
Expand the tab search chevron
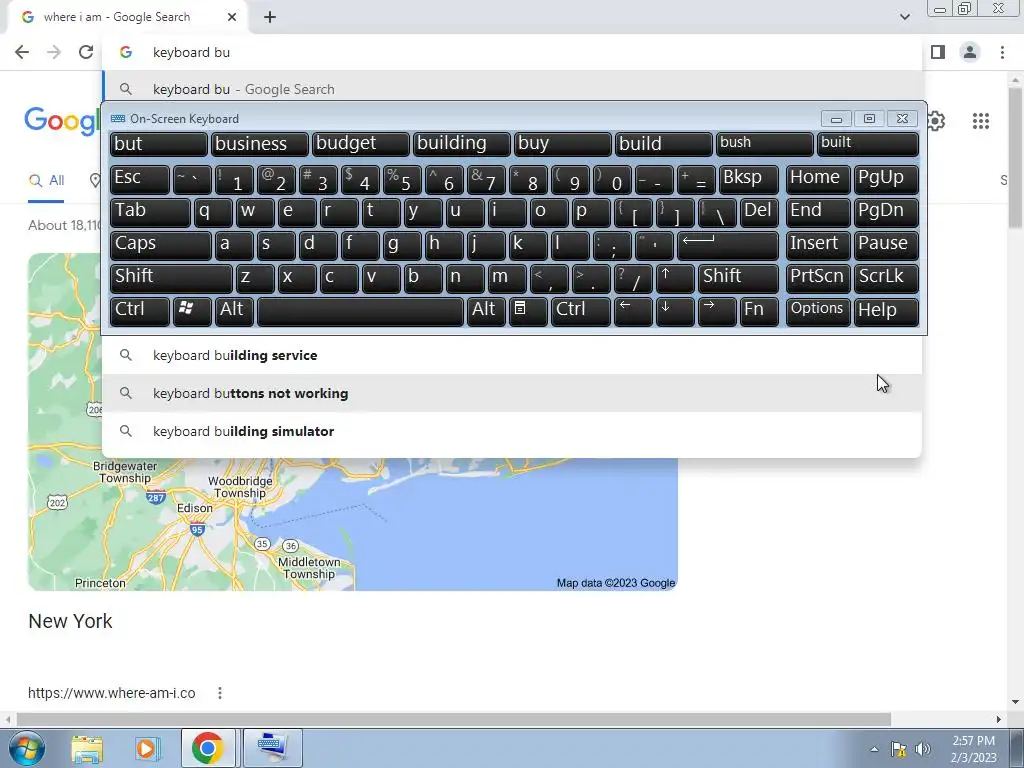(904, 17)
